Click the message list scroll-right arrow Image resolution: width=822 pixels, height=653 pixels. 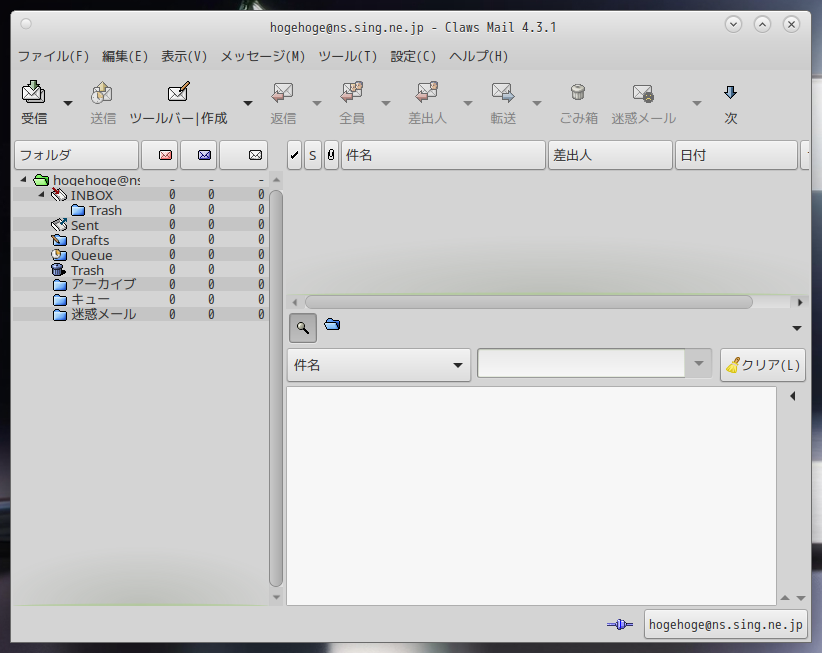[800, 302]
